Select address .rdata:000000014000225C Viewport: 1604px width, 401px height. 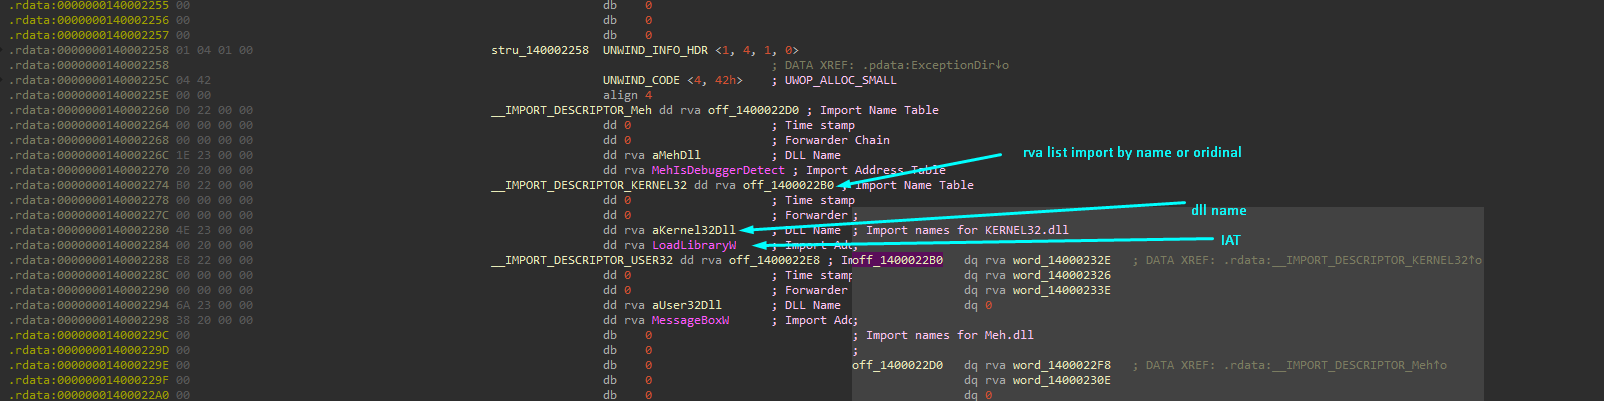[89, 80]
